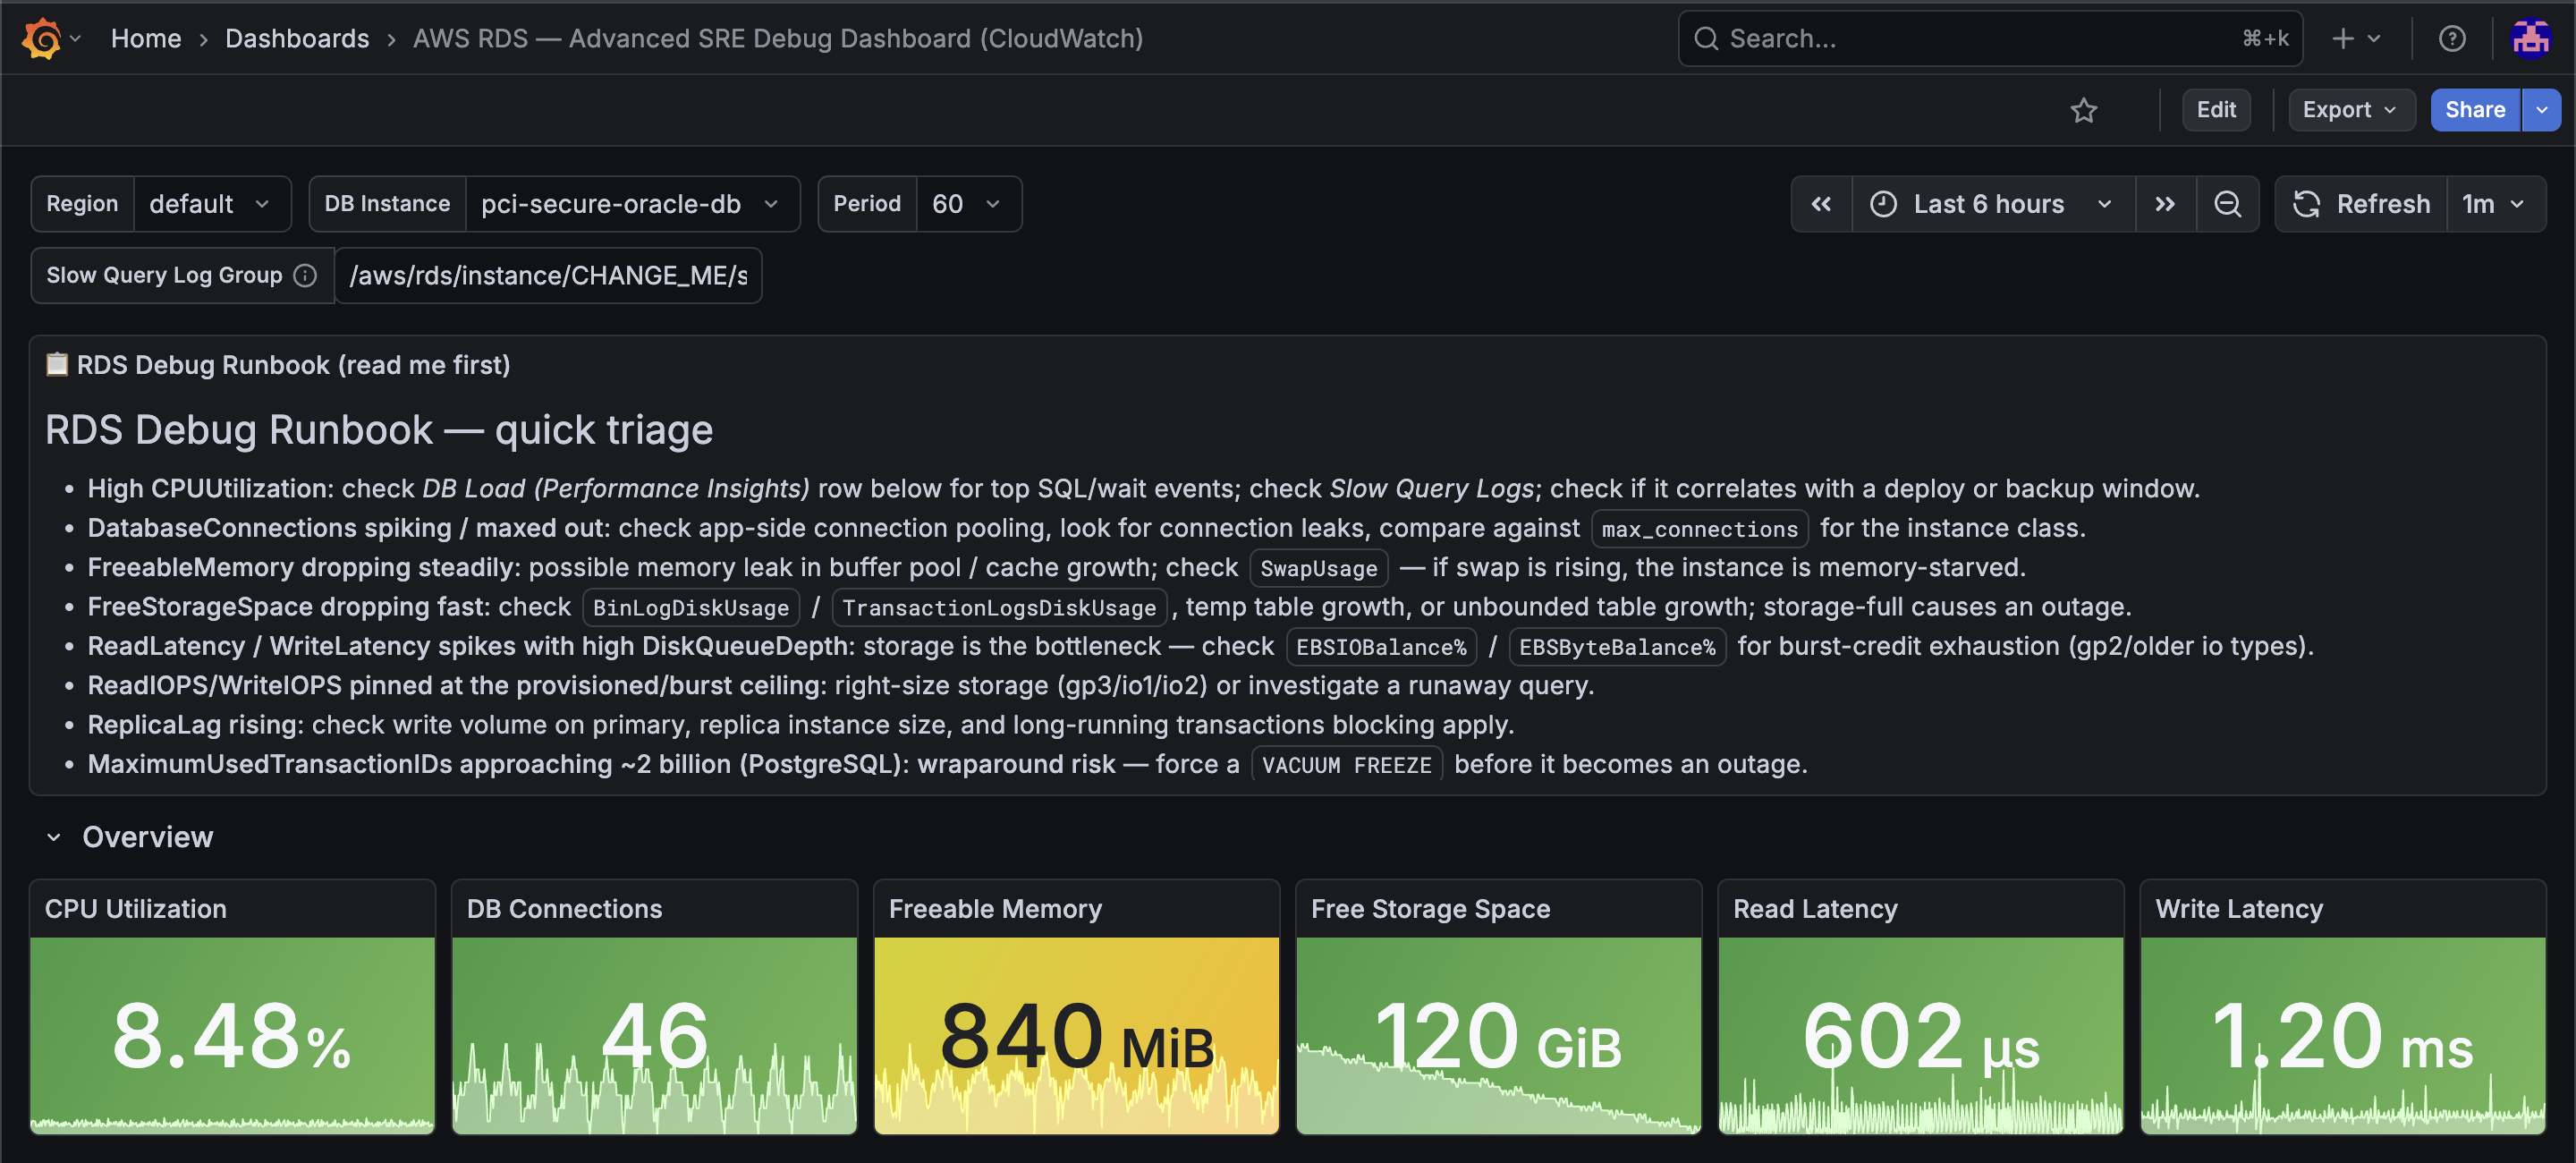
Task: Click the clock icon in time picker
Action: [1883, 204]
